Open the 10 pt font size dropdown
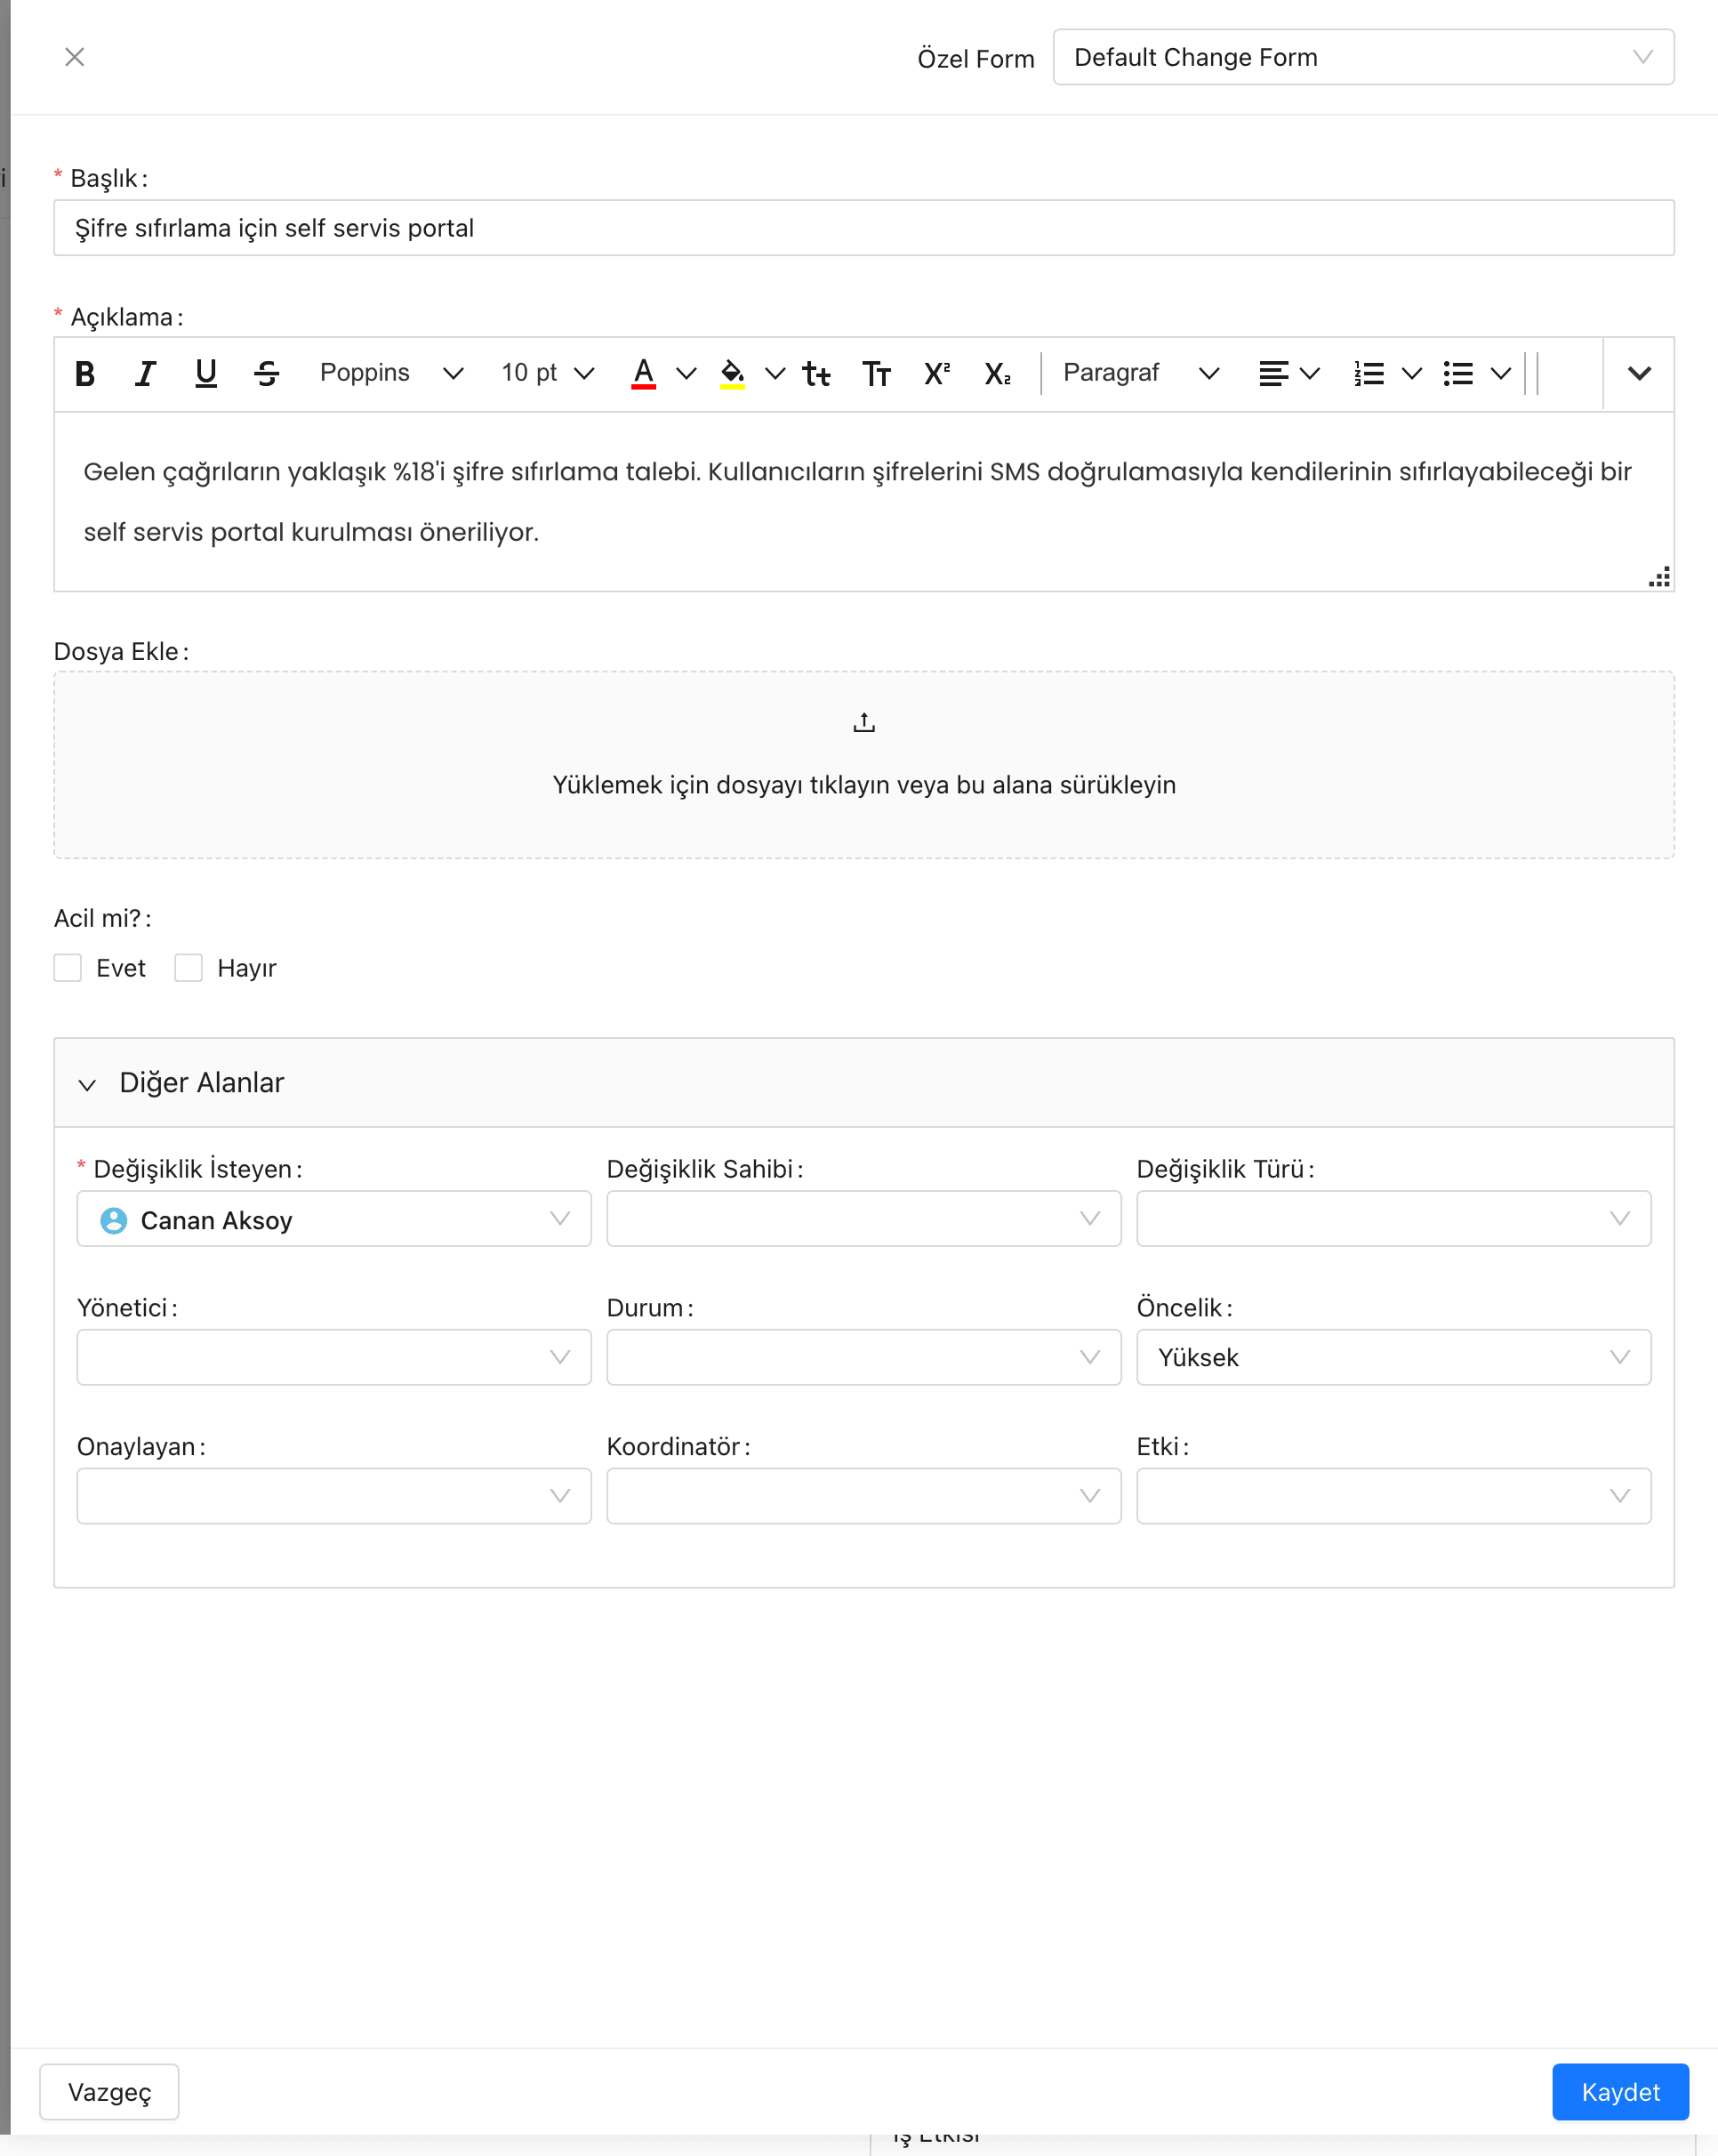The height and width of the screenshot is (2156, 1718). tap(547, 373)
